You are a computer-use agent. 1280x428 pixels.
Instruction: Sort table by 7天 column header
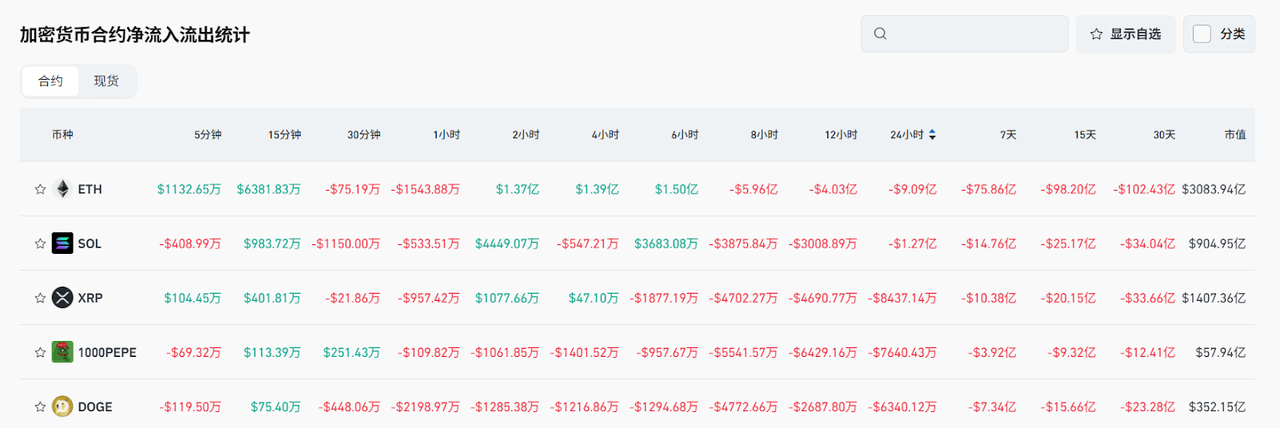click(x=1007, y=135)
